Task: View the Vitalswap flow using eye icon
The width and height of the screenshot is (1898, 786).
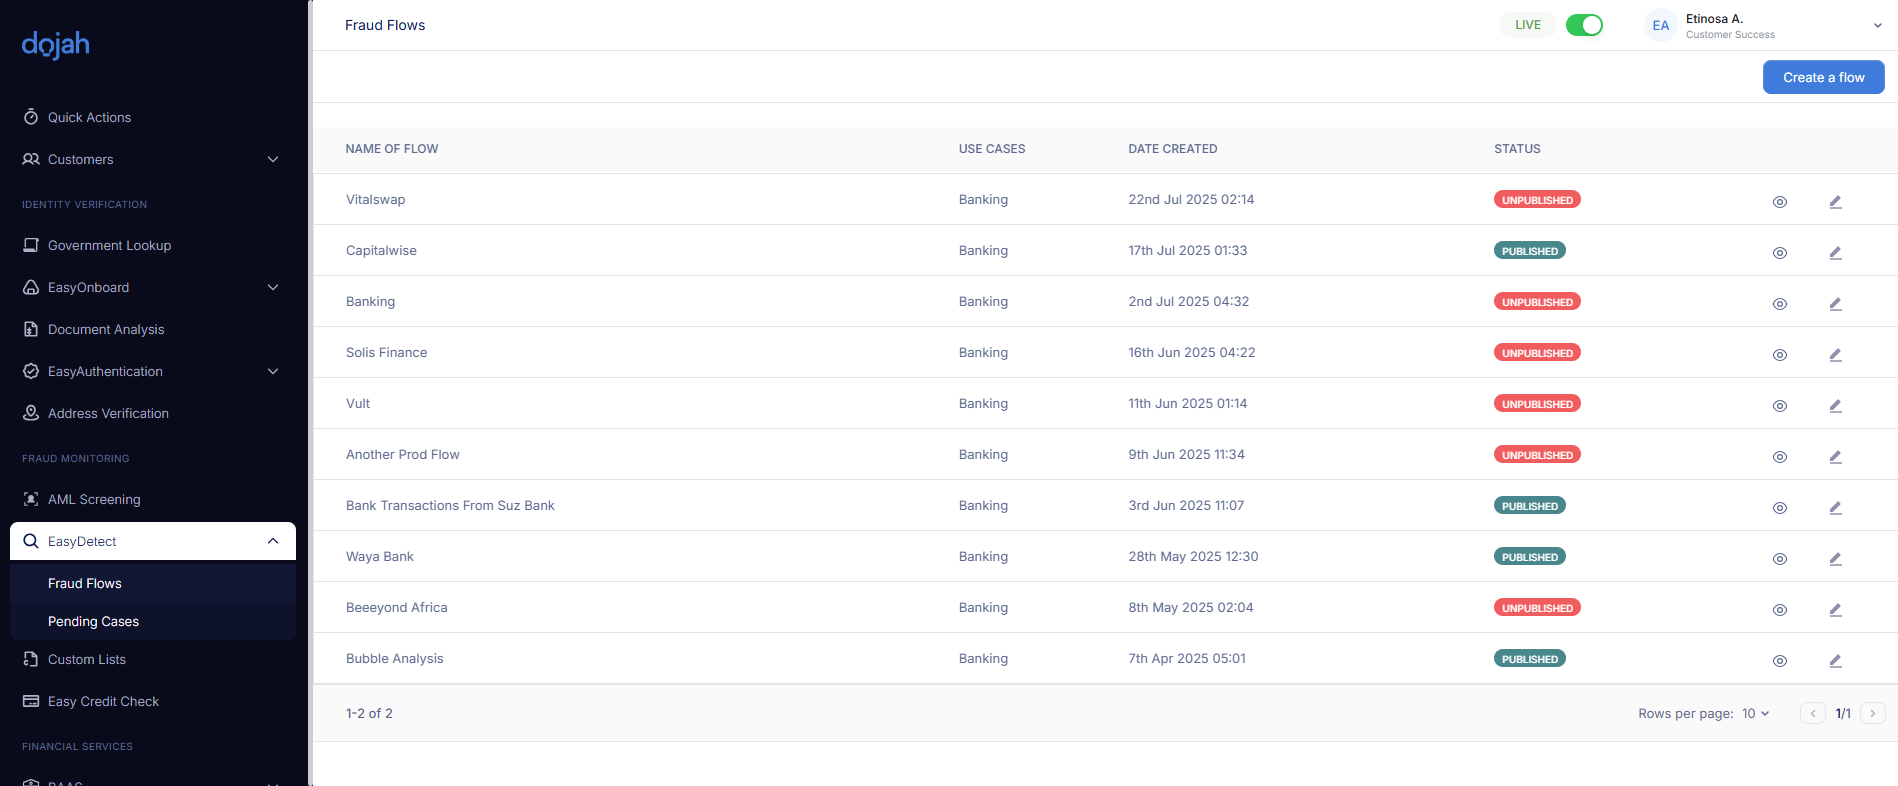Action: pos(1779,201)
